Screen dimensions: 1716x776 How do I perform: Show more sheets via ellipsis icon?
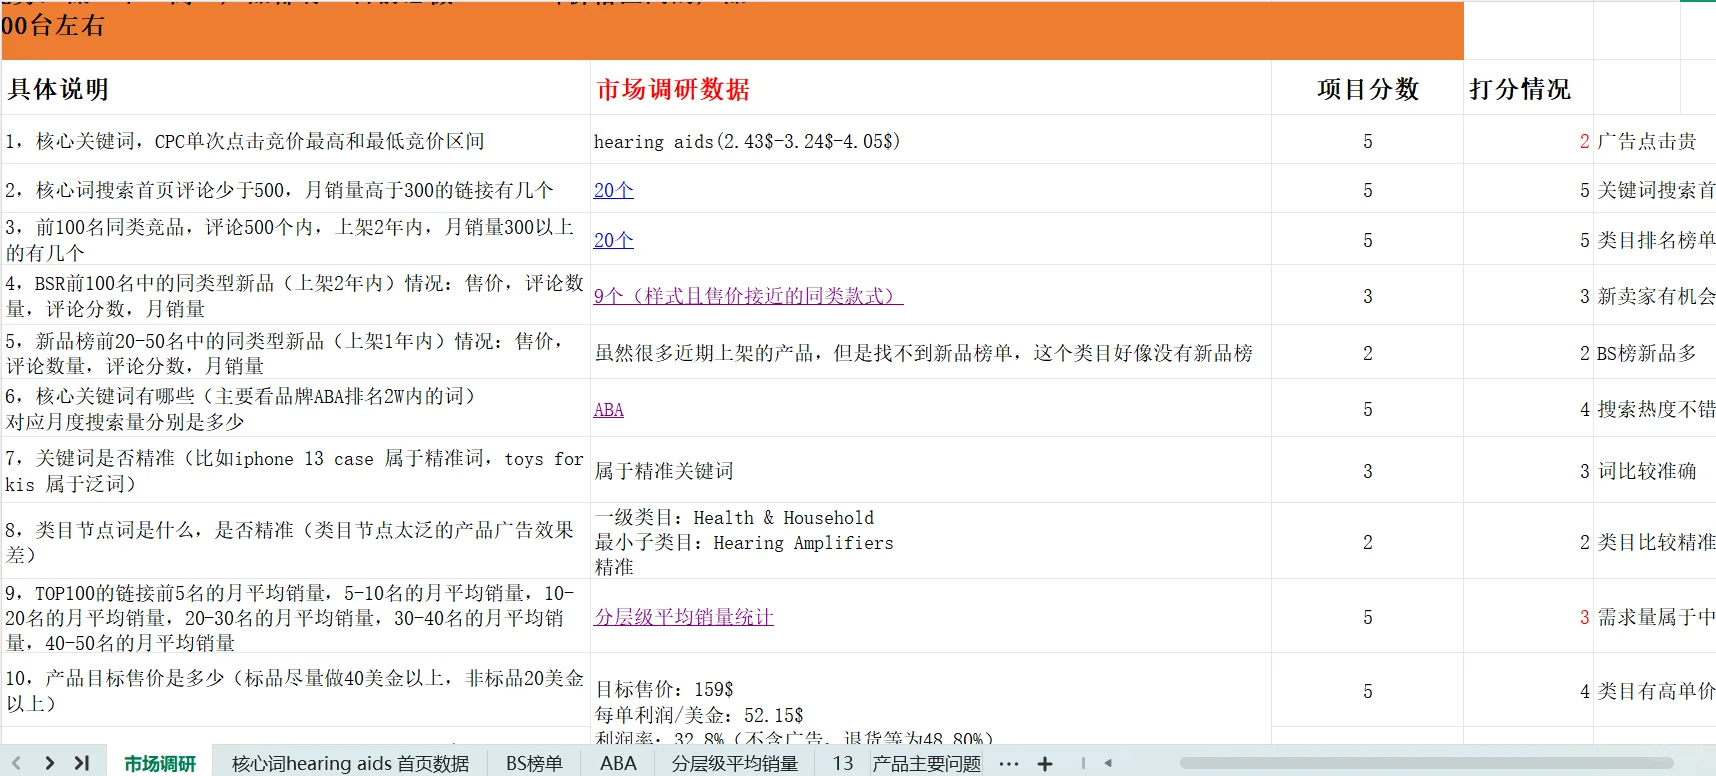click(x=1009, y=764)
